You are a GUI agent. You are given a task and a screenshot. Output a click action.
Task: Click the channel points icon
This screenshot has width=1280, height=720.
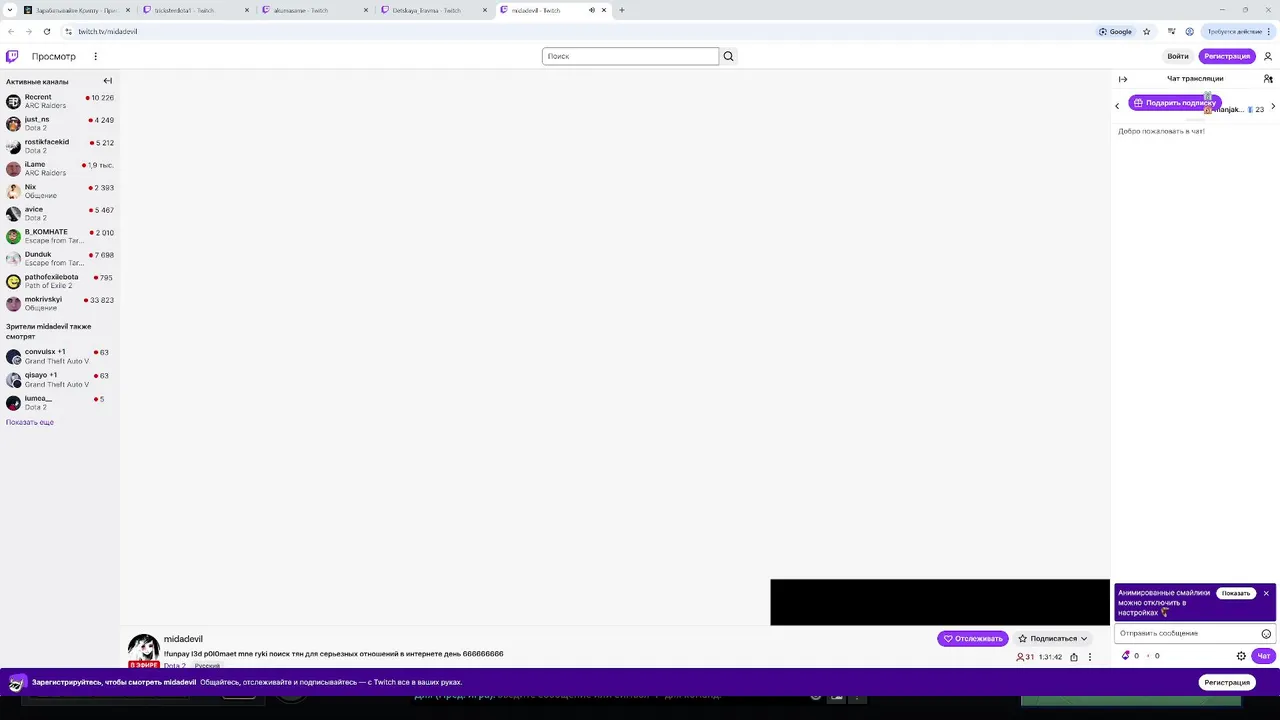coord(1126,656)
